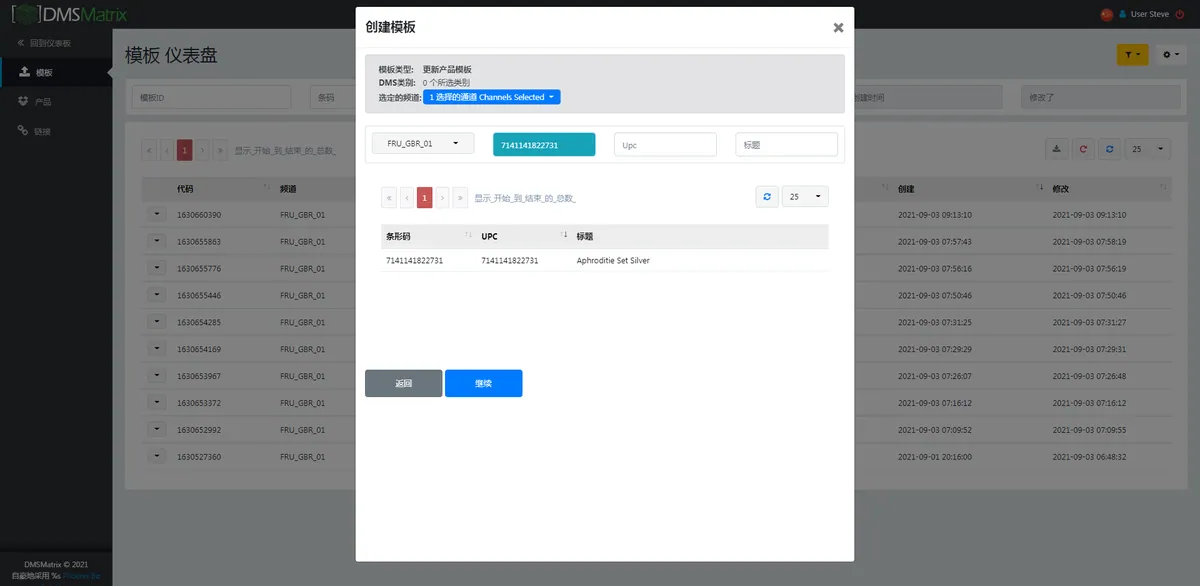Image resolution: width=1200 pixels, height=586 pixels.
Task: Sort dialog table by UPC column
Action: click(524, 236)
